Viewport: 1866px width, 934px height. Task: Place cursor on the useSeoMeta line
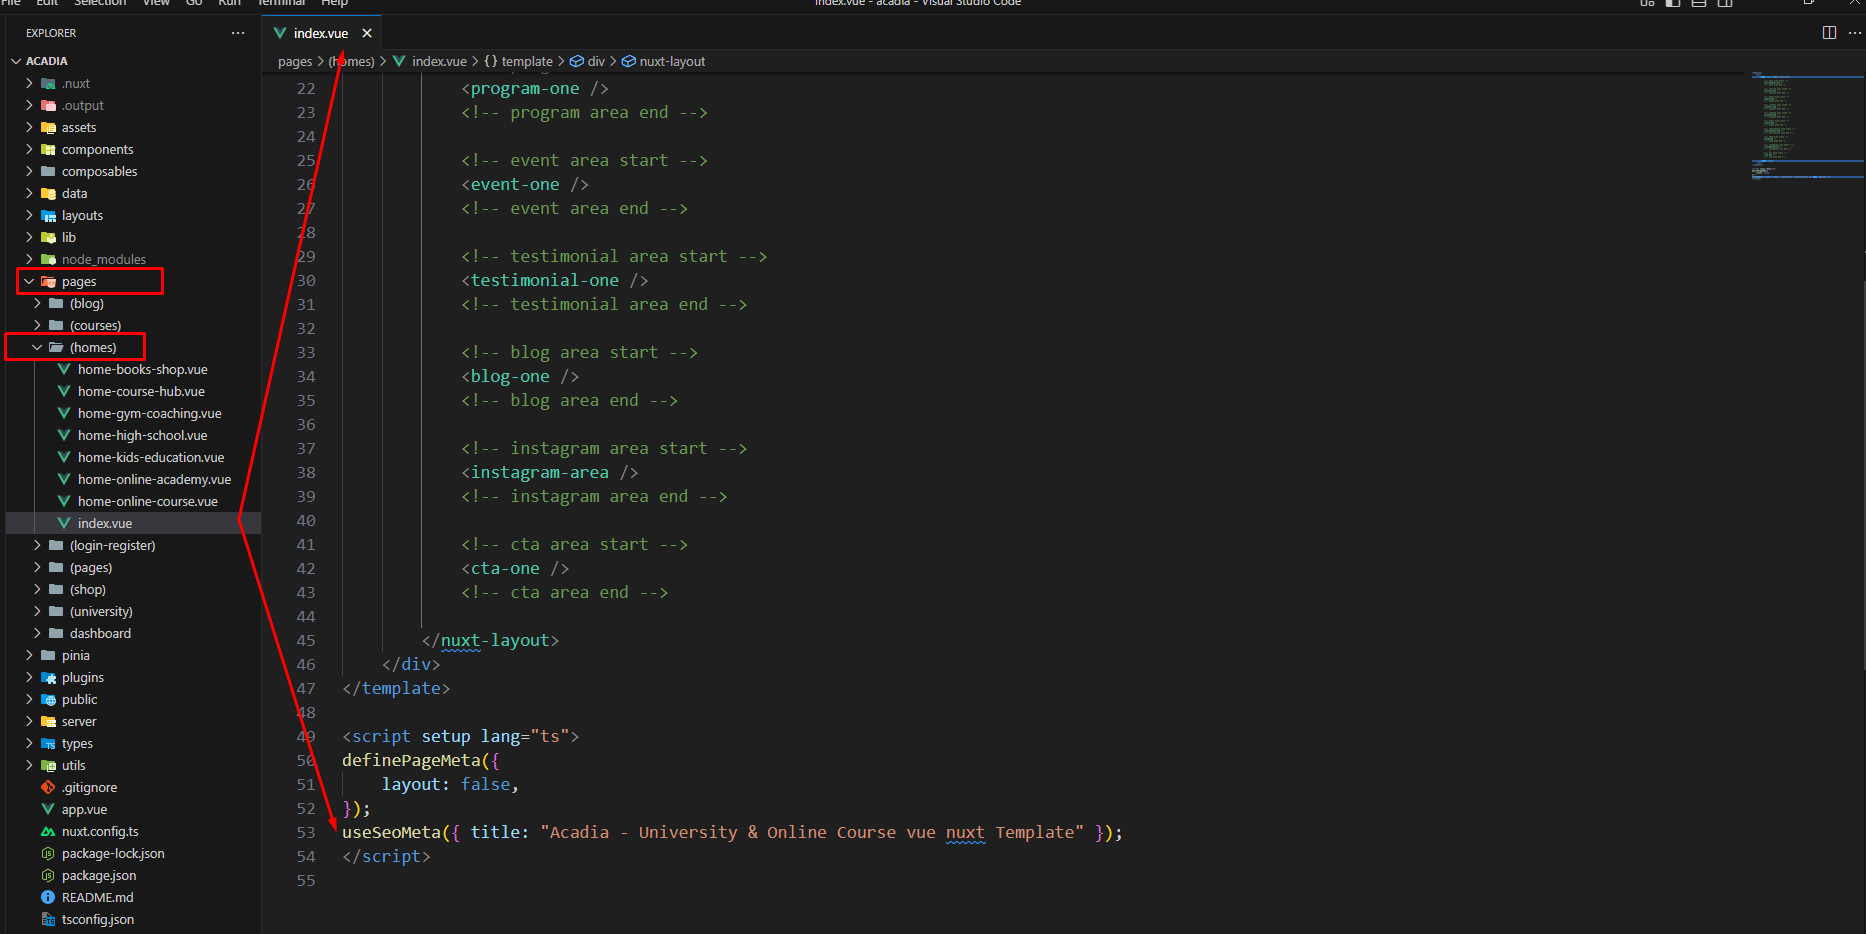[x=732, y=832]
